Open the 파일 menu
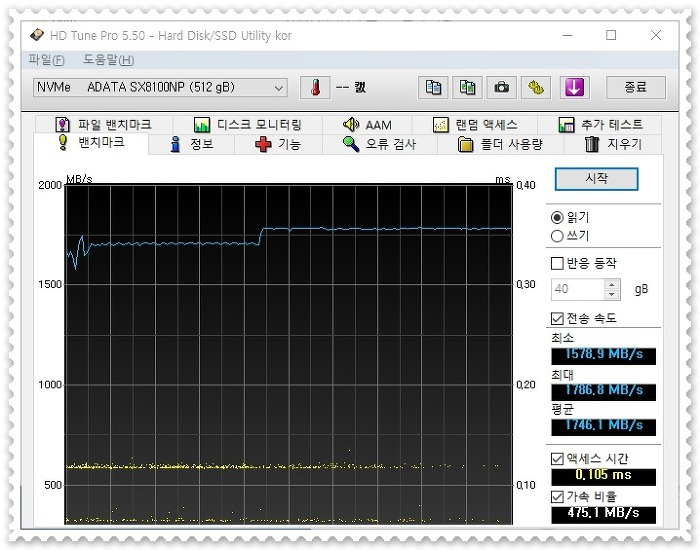The width and height of the screenshot is (700, 550). click(46, 60)
